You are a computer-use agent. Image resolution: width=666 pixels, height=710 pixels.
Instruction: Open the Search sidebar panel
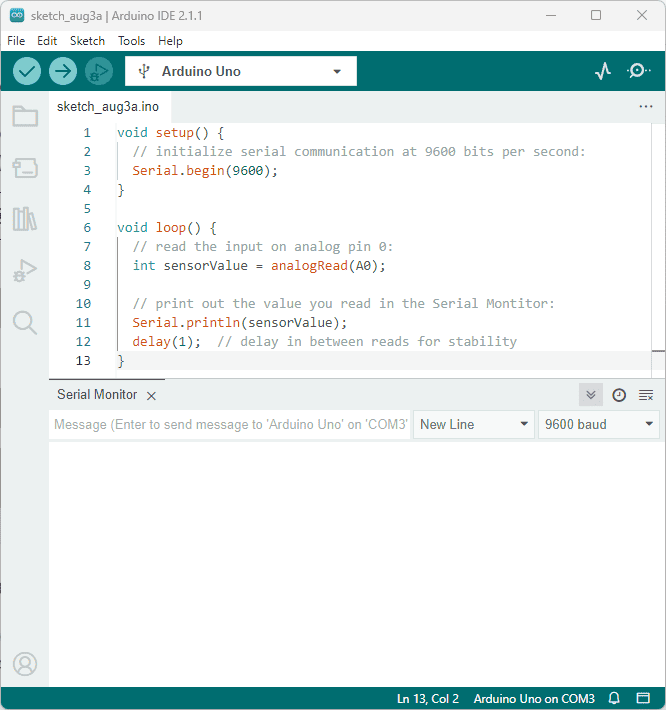click(25, 322)
